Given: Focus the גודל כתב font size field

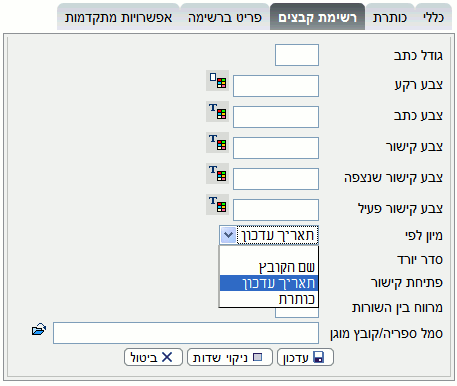Looking at the screenshot, I should click(x=297, y=55).
